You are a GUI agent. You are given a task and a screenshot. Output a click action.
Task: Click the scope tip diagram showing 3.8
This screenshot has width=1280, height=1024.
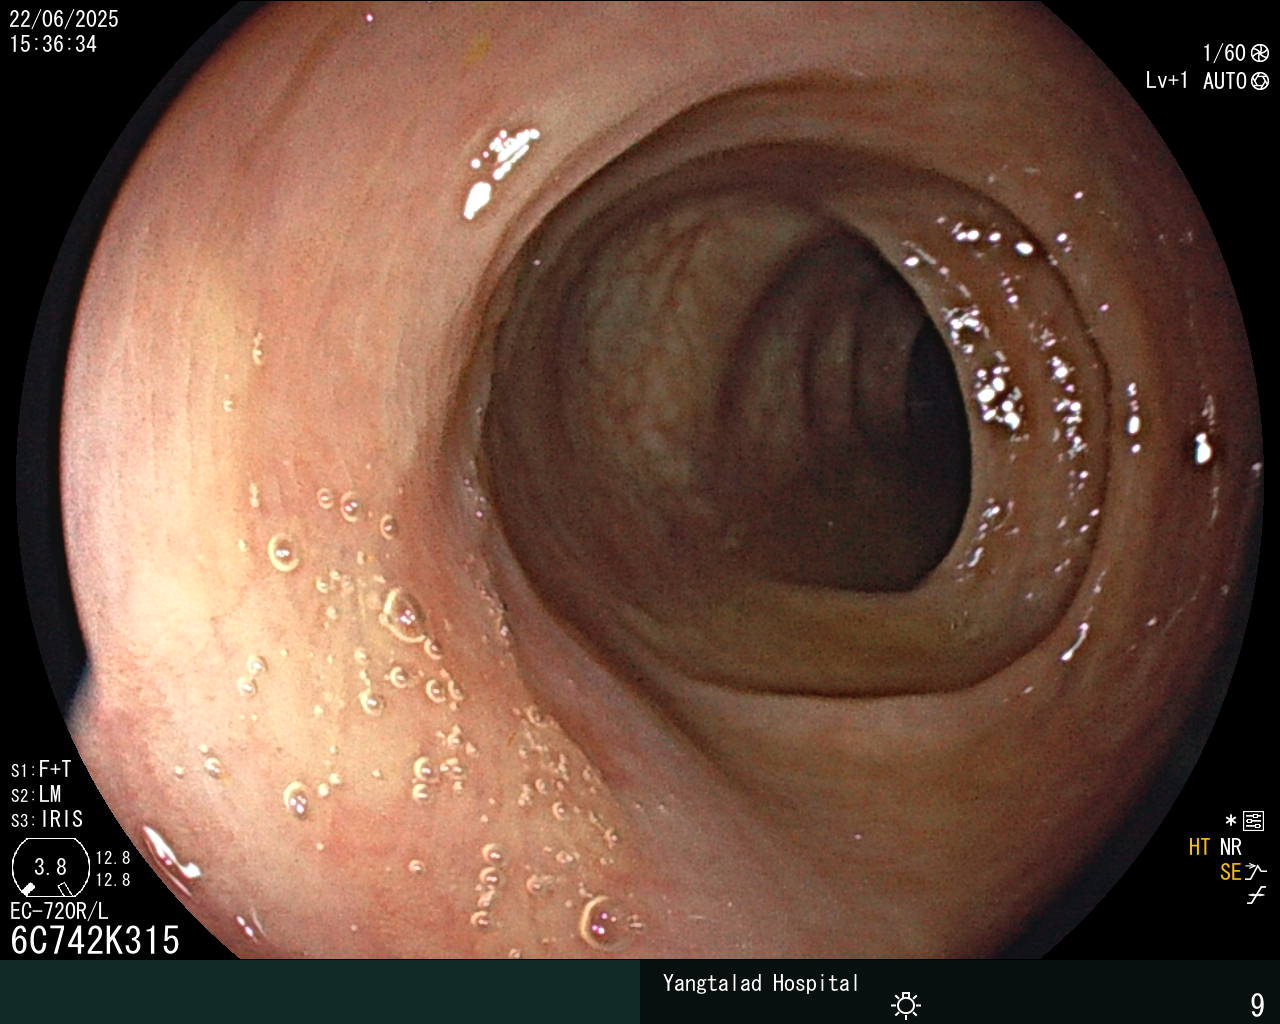51,867
